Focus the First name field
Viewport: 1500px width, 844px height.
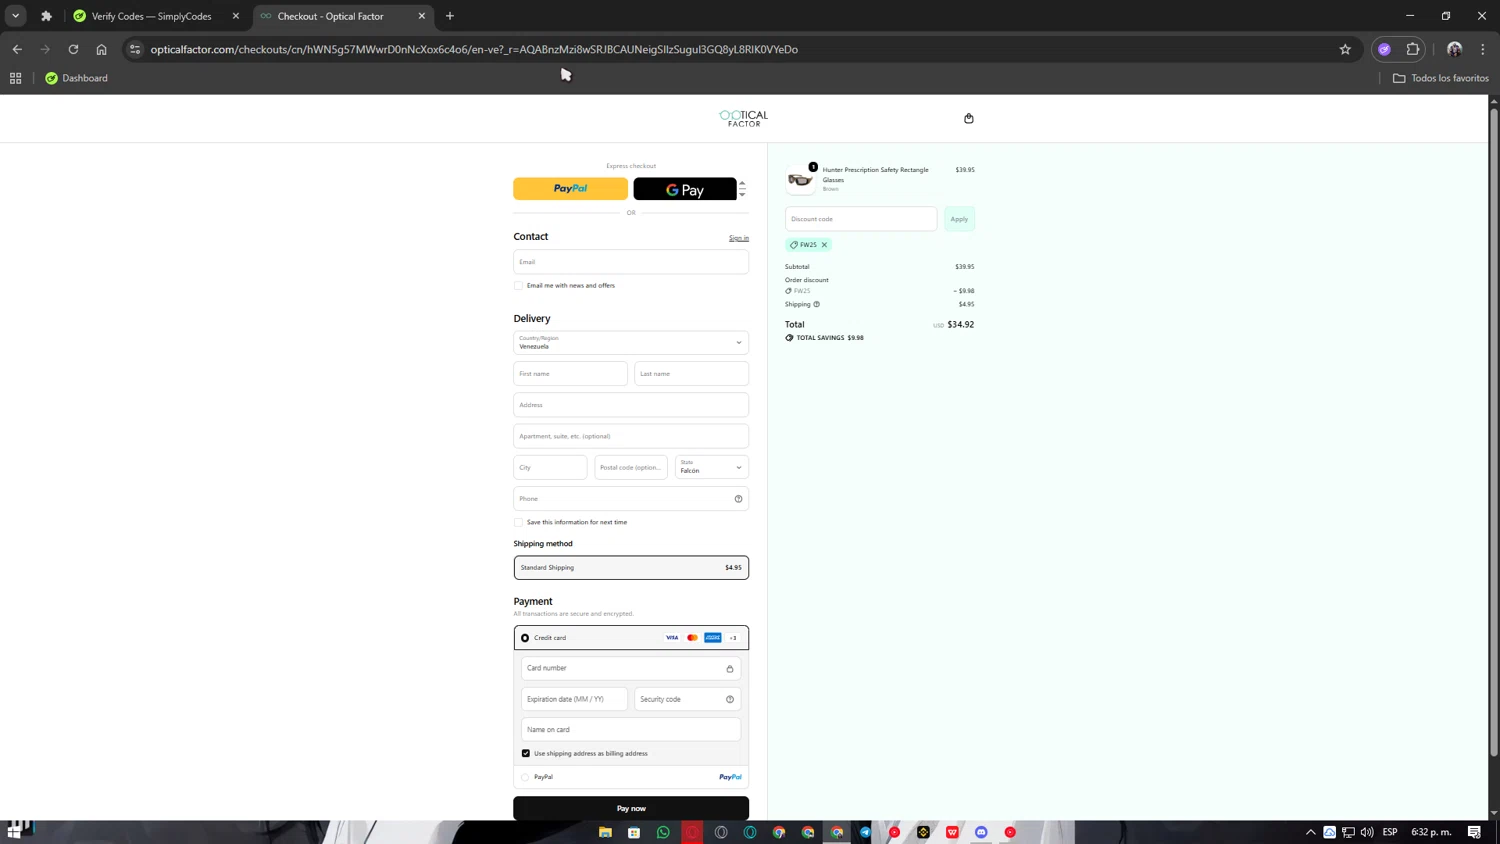click(571, 374)
